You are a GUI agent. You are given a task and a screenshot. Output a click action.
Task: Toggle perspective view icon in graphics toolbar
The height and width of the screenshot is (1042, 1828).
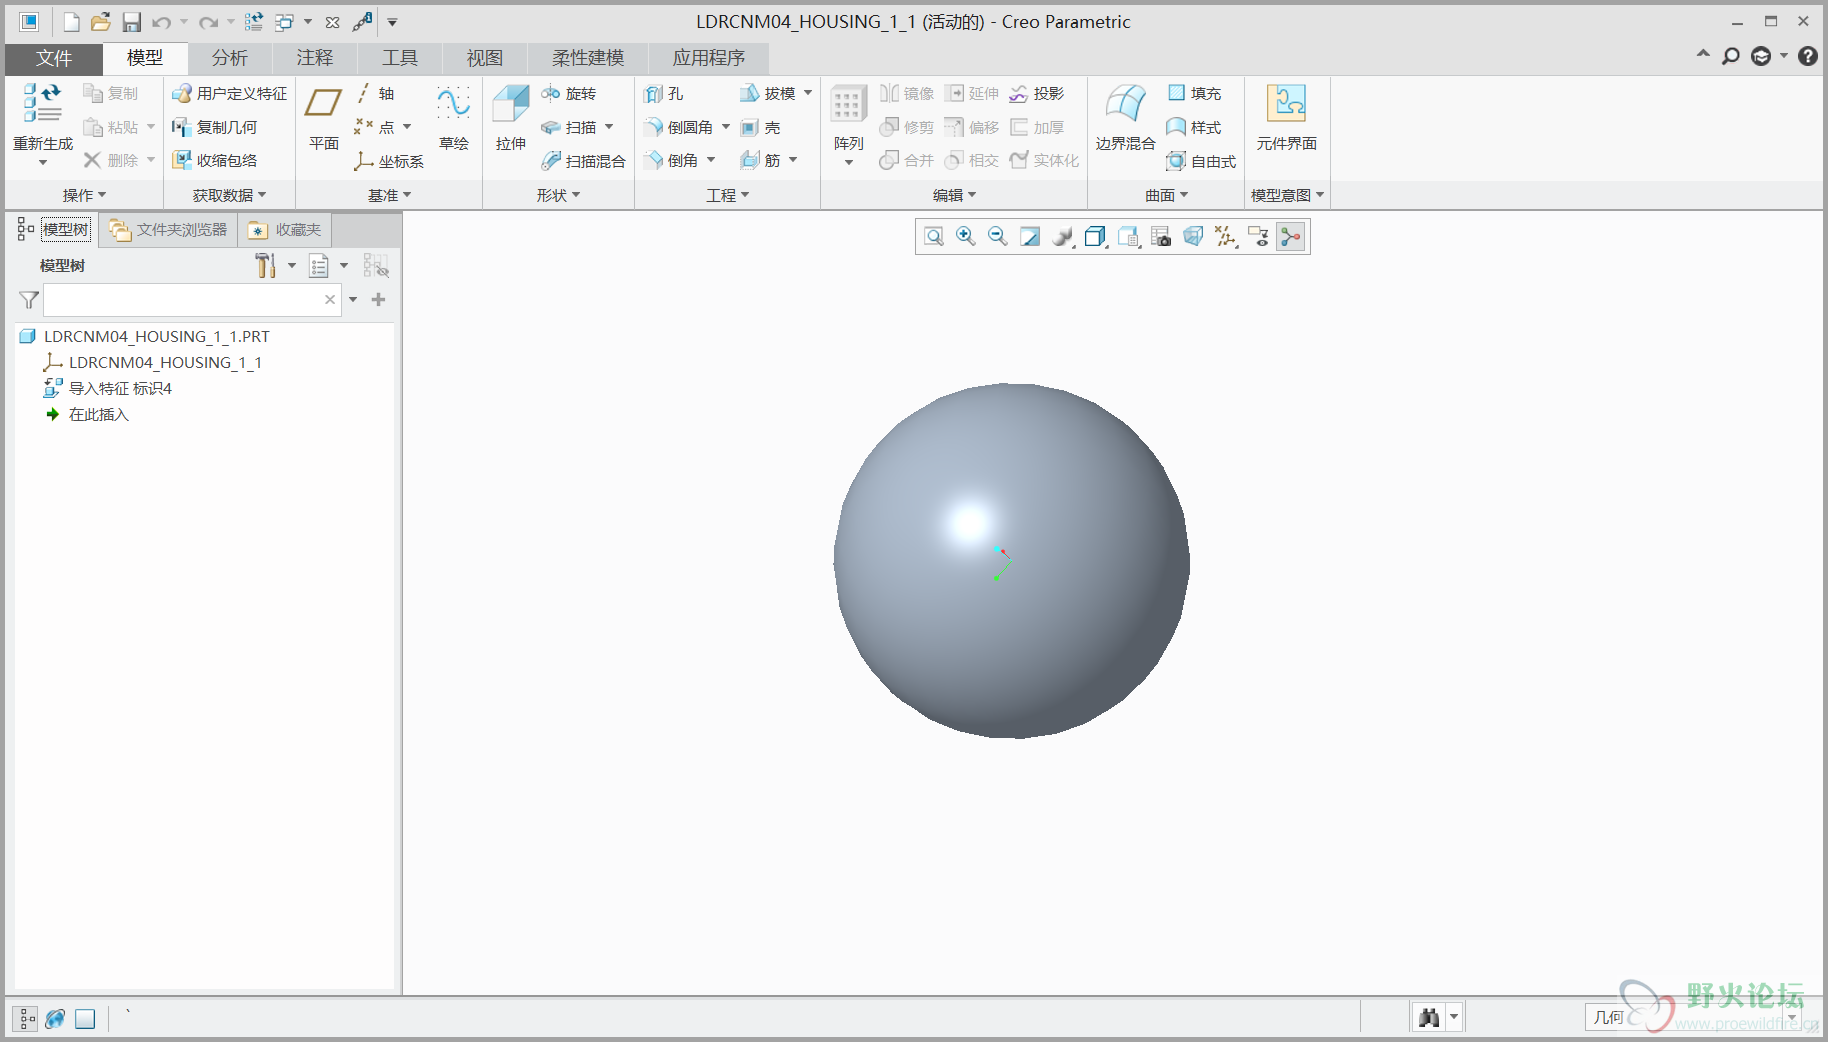click(1193, 237)
